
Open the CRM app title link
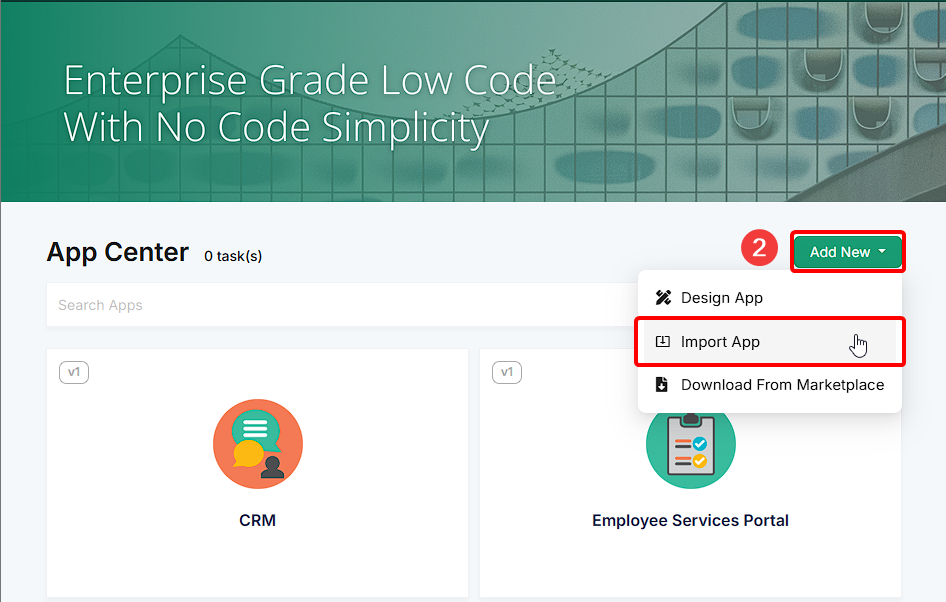(x=258, y=520)
